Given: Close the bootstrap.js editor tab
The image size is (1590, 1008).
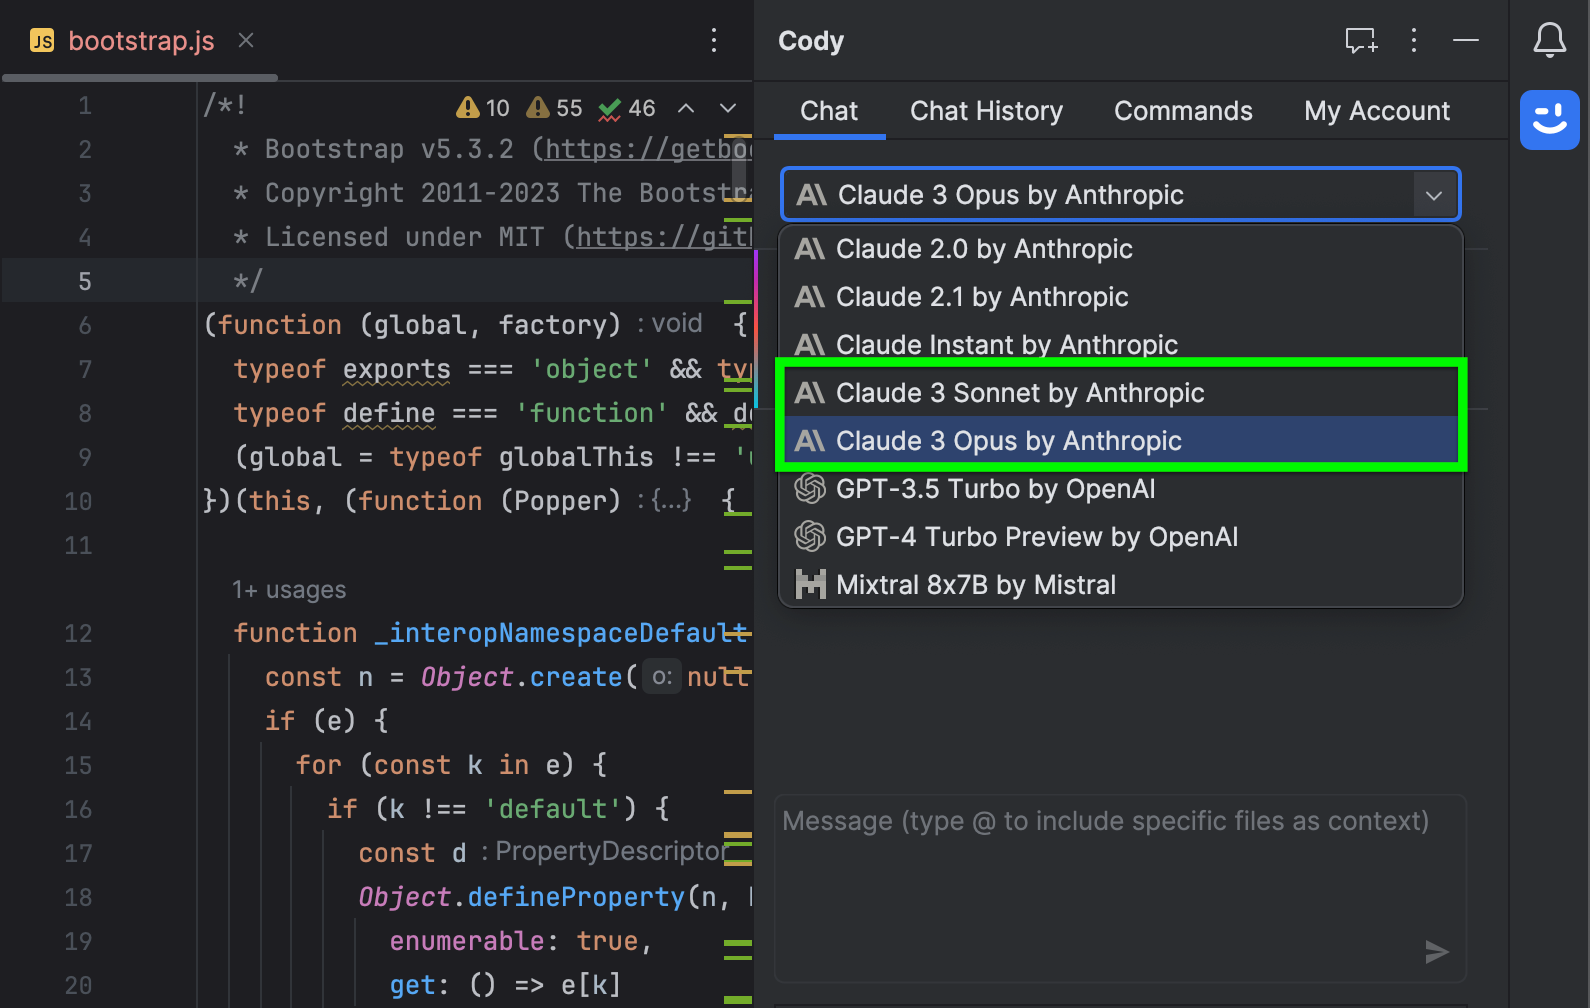Looking at the screenshot, I should coord(246,41).
